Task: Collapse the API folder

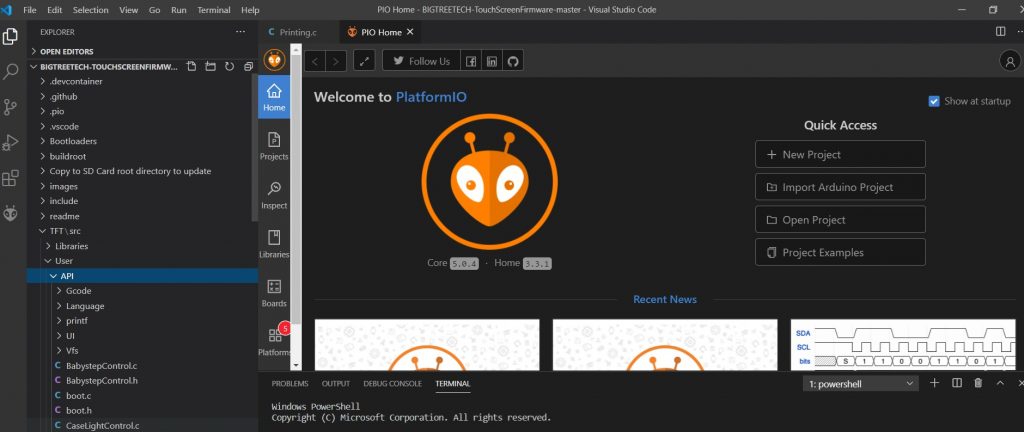Action: click(x=142, y=276)
